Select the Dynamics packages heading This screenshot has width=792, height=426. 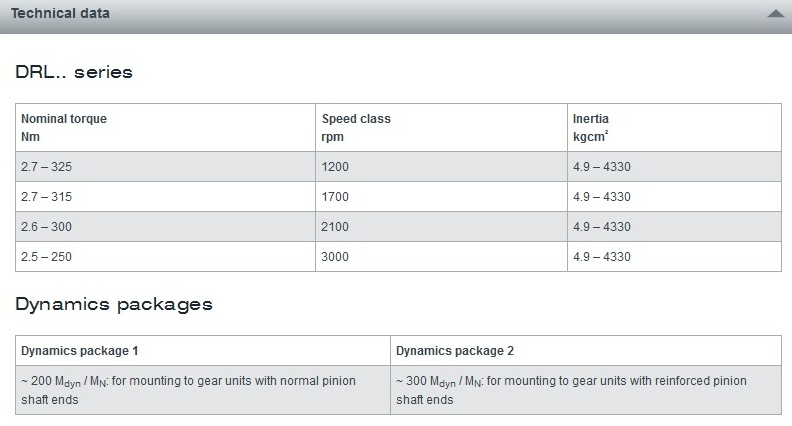coord(114,304)
